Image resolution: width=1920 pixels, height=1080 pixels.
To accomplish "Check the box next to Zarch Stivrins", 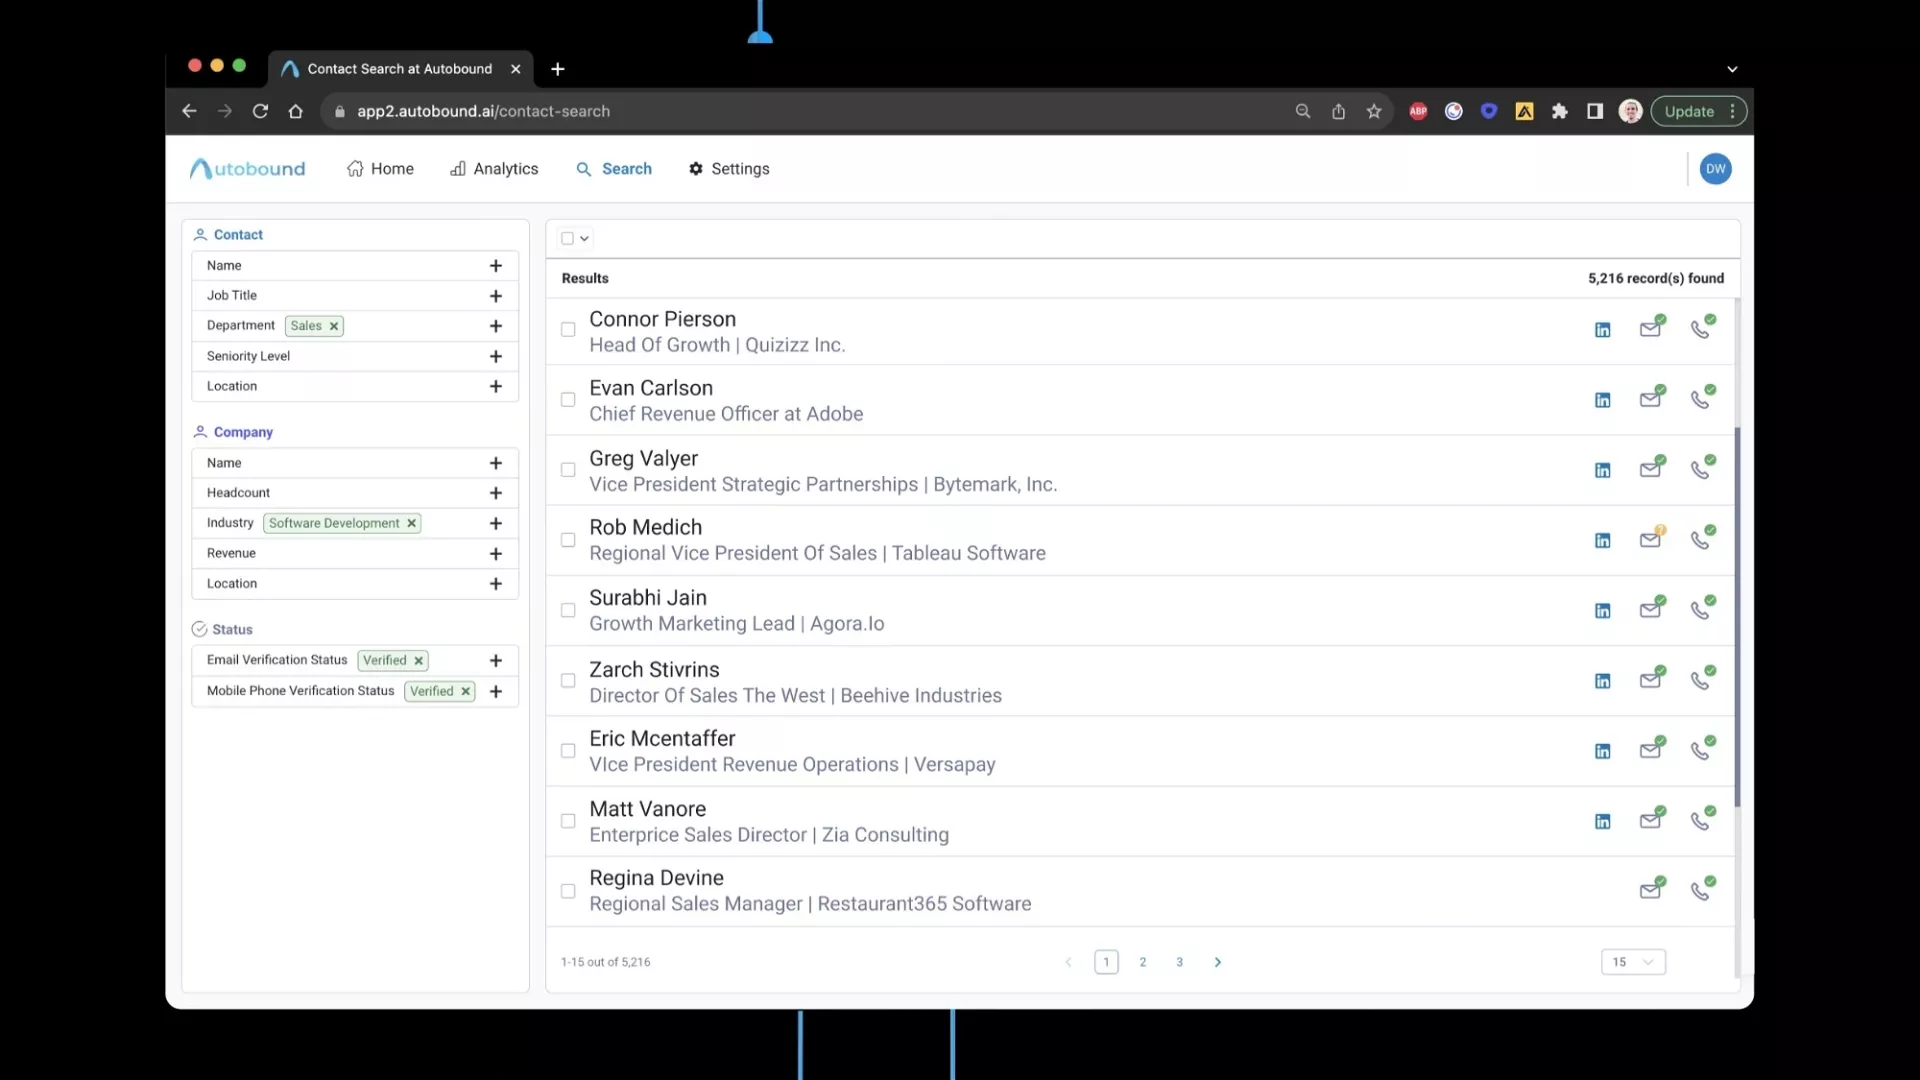I will point(568,681).
